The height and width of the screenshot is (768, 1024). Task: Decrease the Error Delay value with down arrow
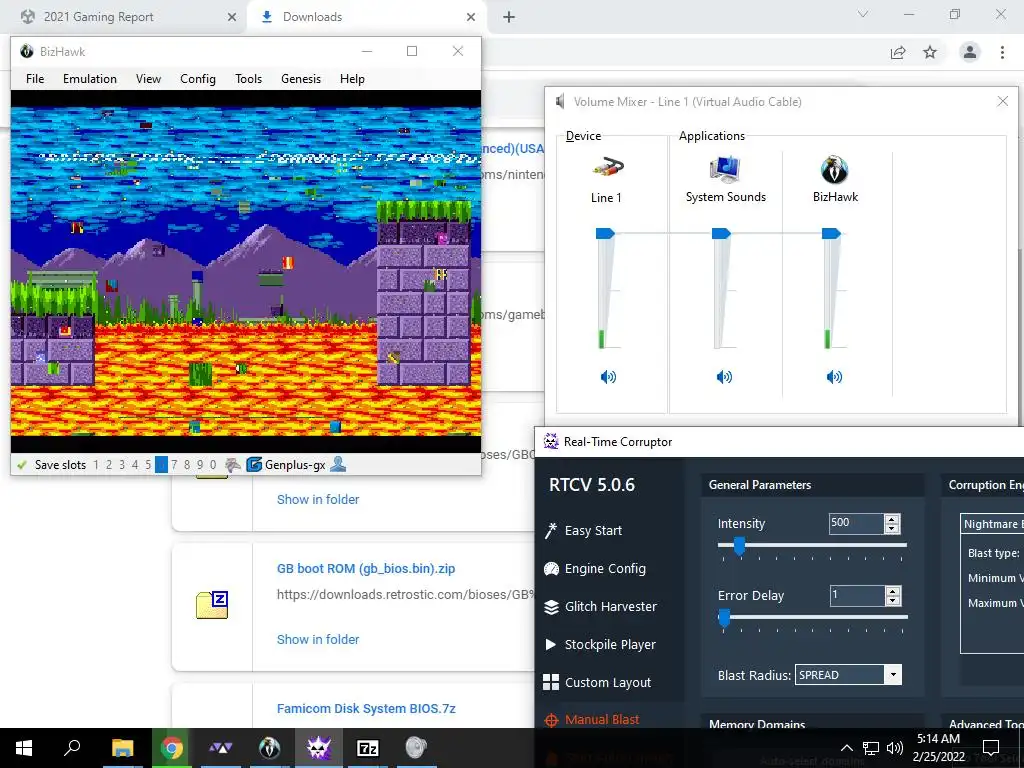[892, 600]
